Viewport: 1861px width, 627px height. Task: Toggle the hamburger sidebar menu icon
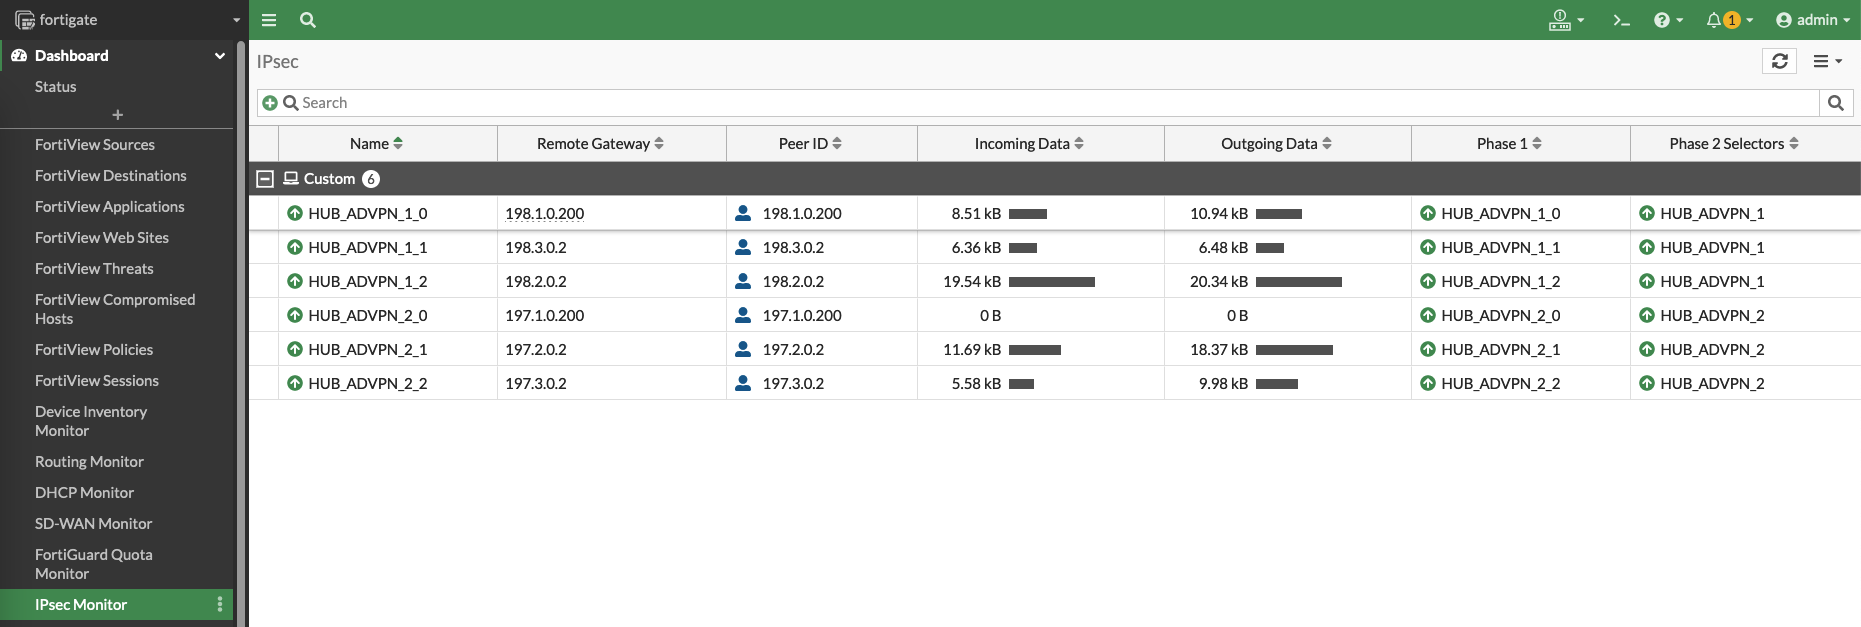point(269,20)
